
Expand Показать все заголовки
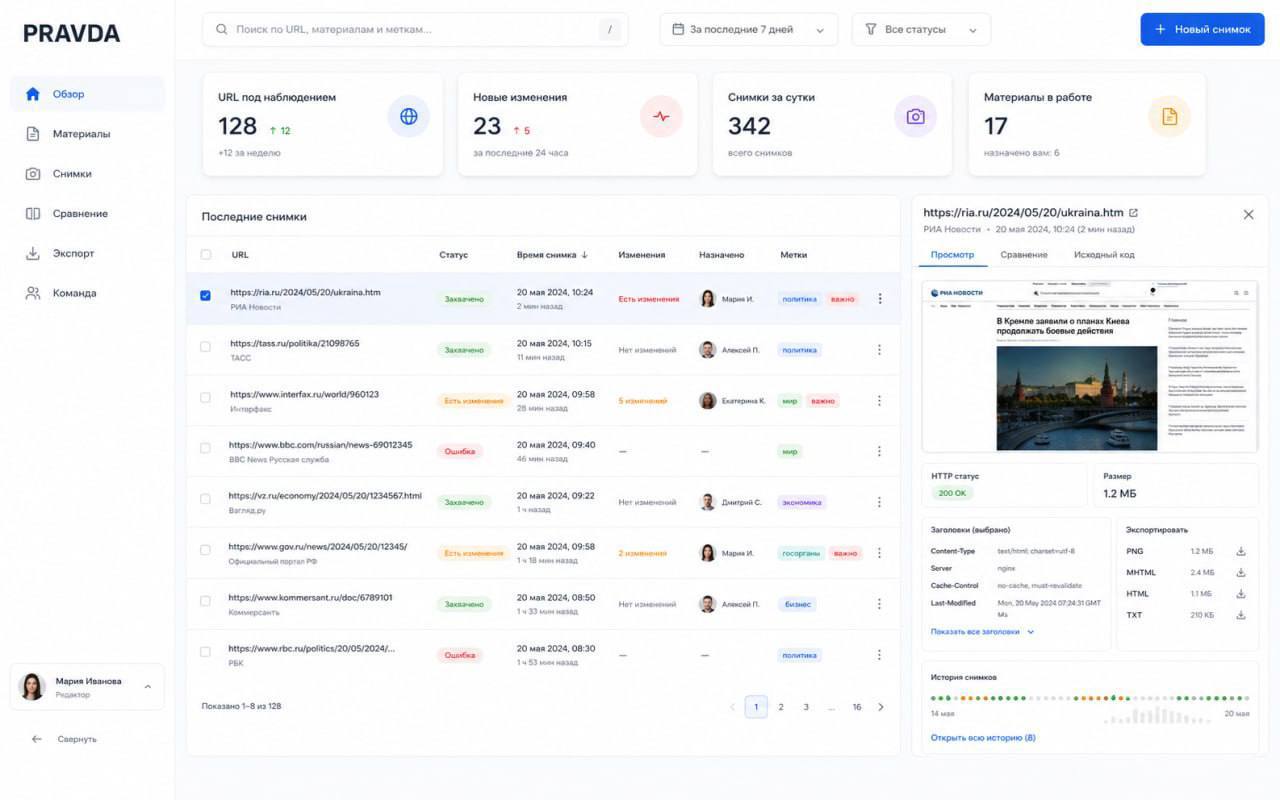(x=982, y=632)
